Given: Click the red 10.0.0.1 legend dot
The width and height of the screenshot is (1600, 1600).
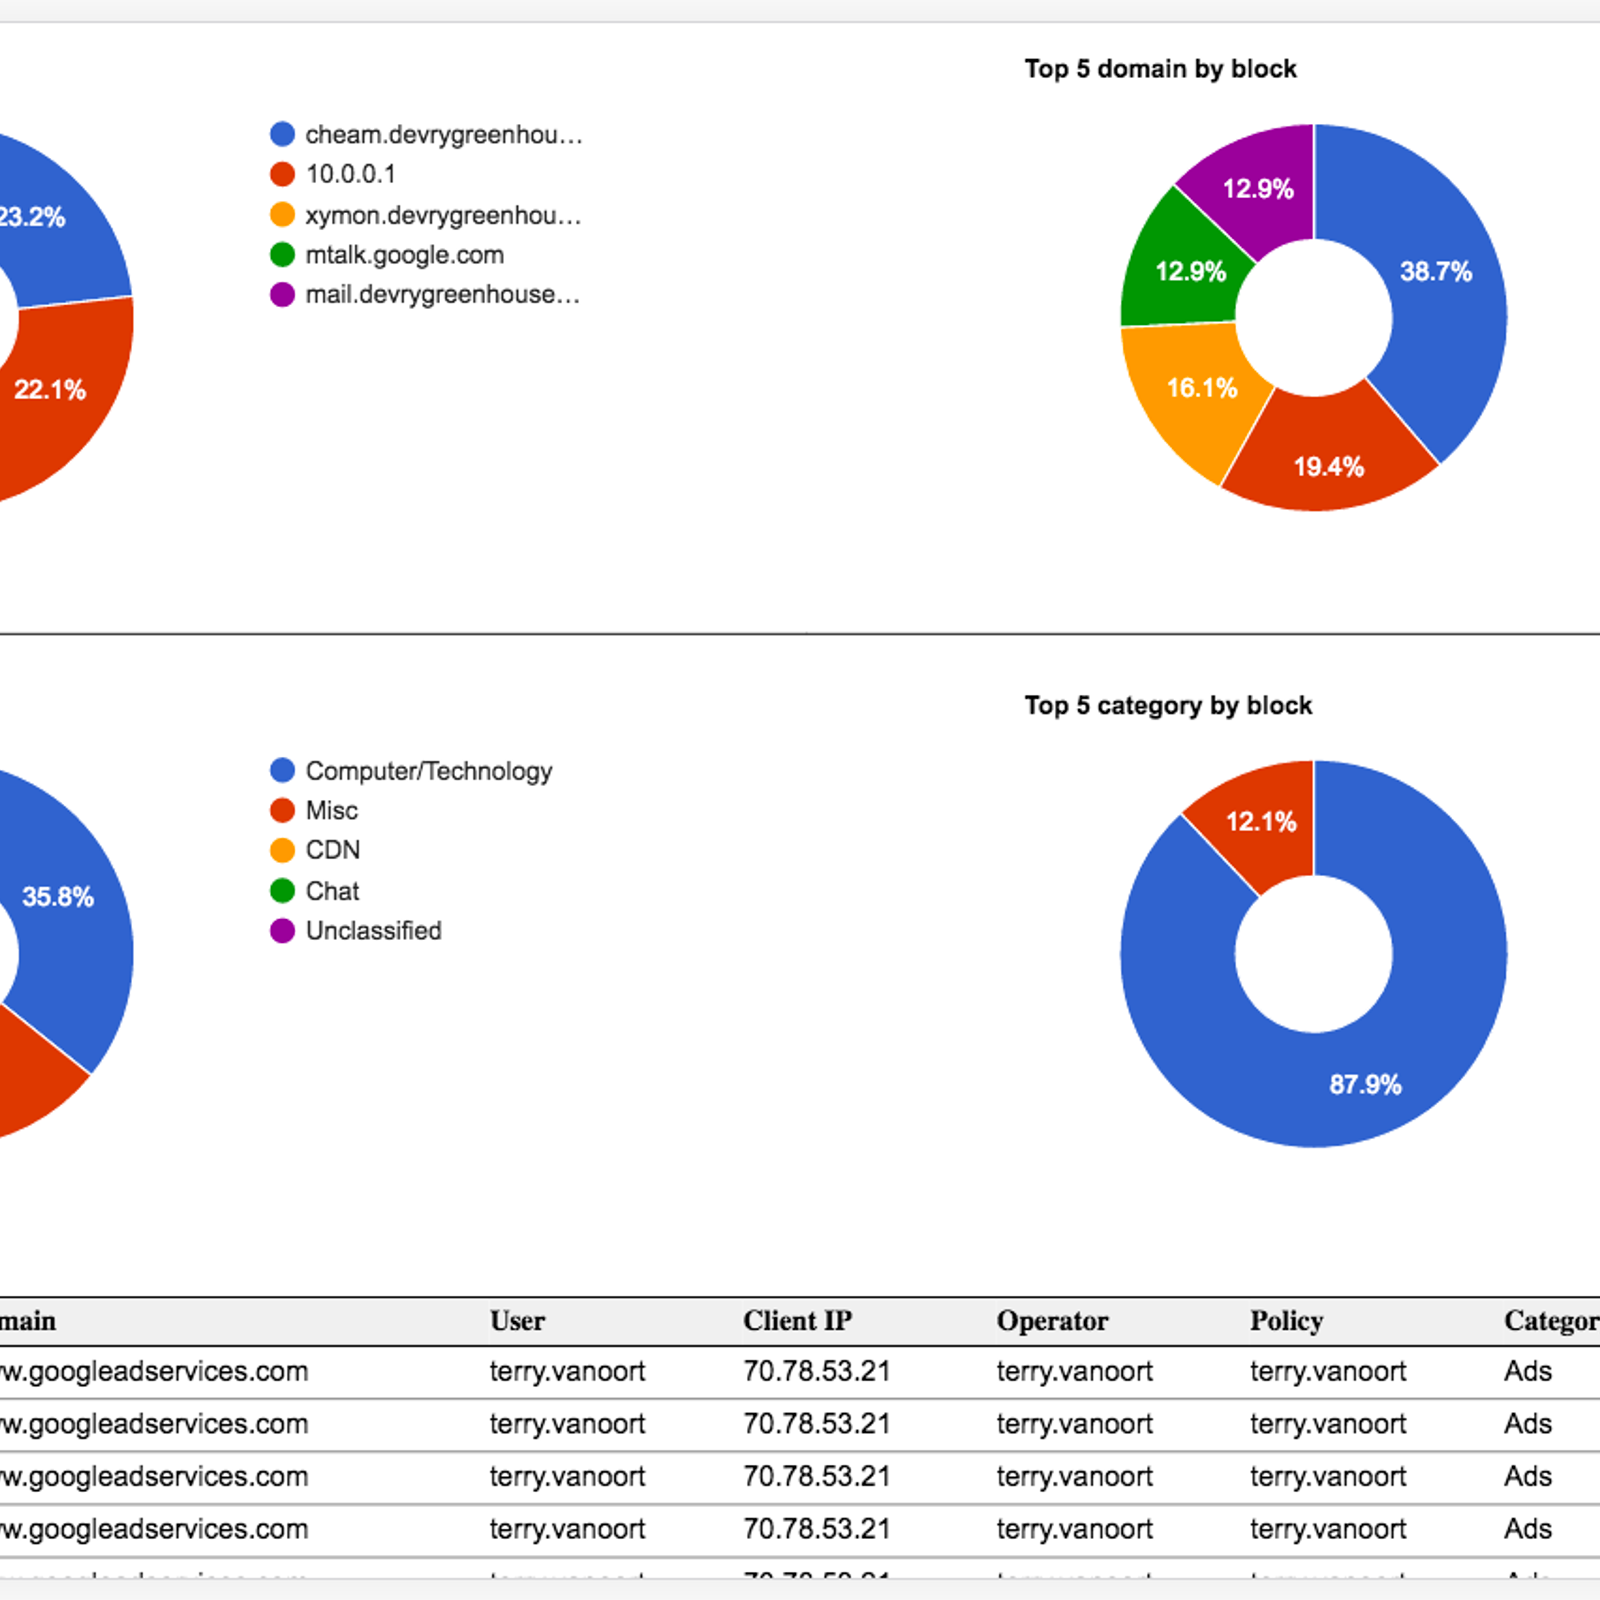Looking at the screenshot, I should click(282, 174).
